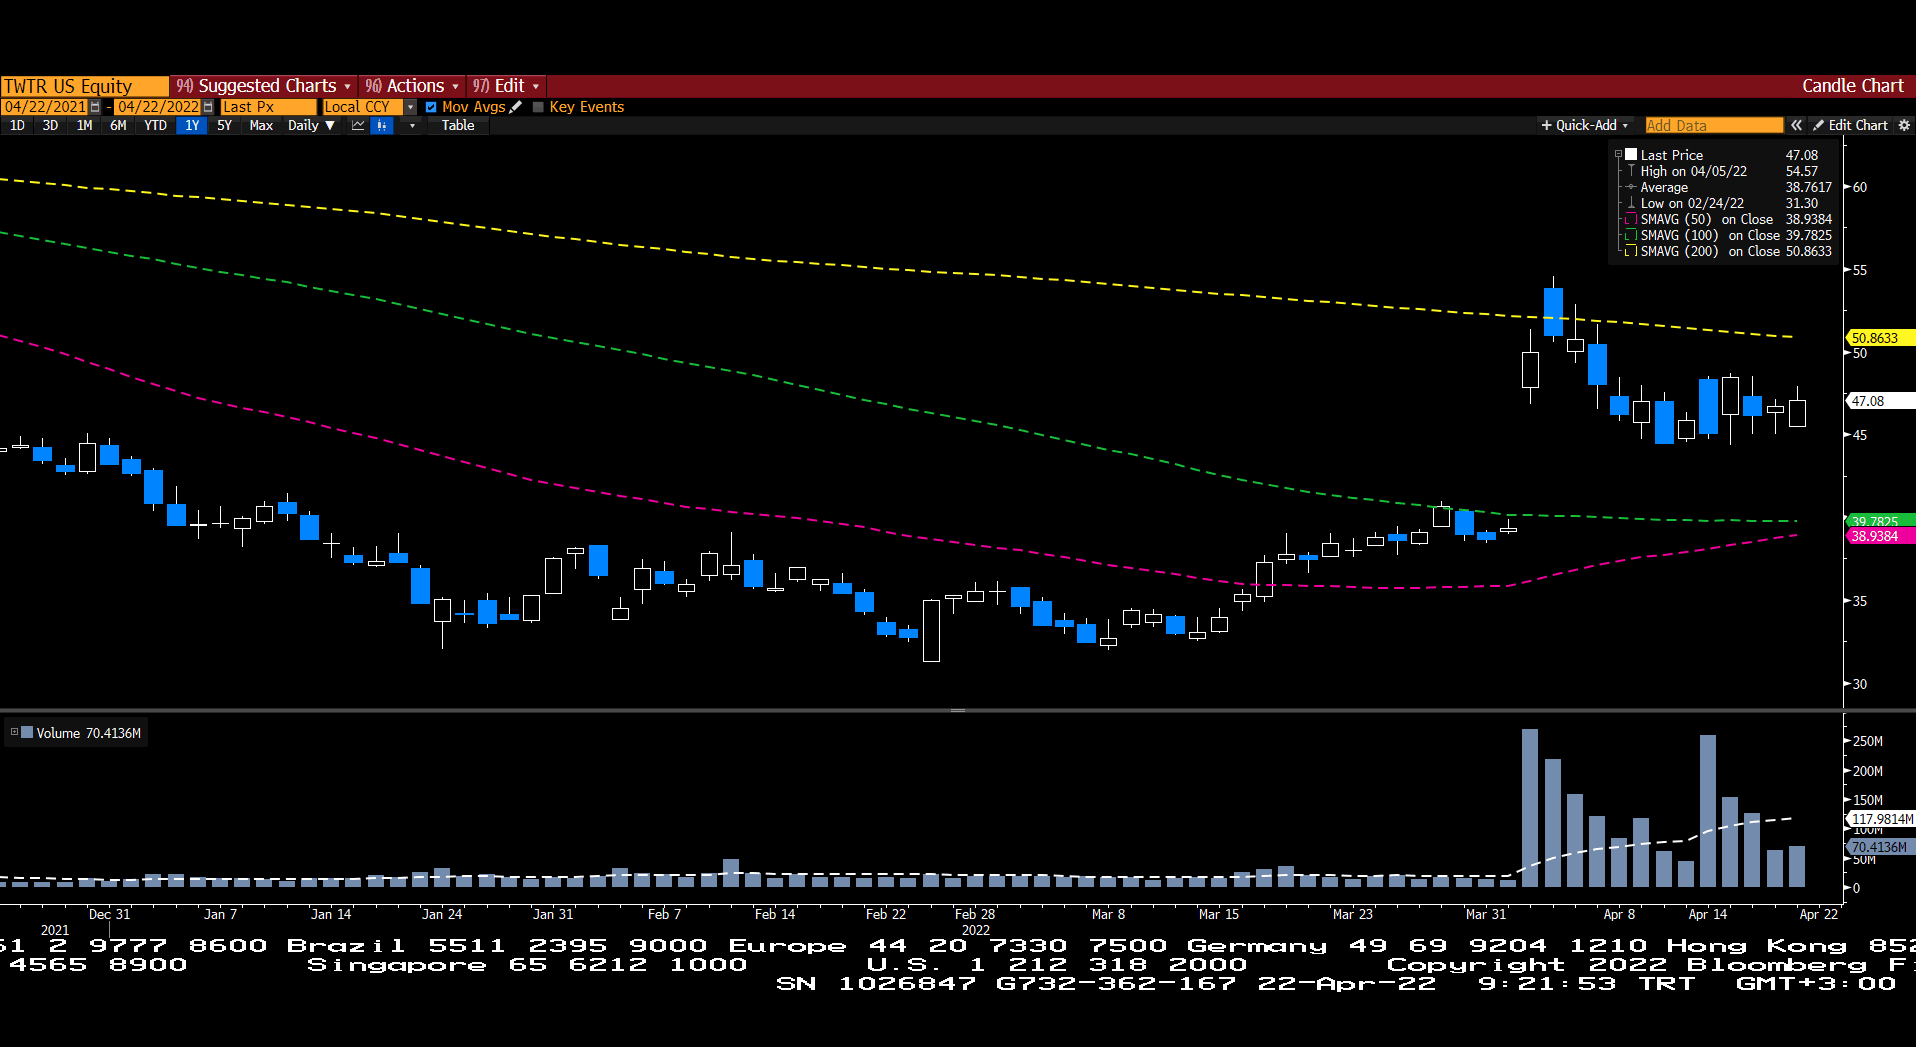
Task: Click the Mov Avgs pencil edit icon
Action: click(516, 107)
